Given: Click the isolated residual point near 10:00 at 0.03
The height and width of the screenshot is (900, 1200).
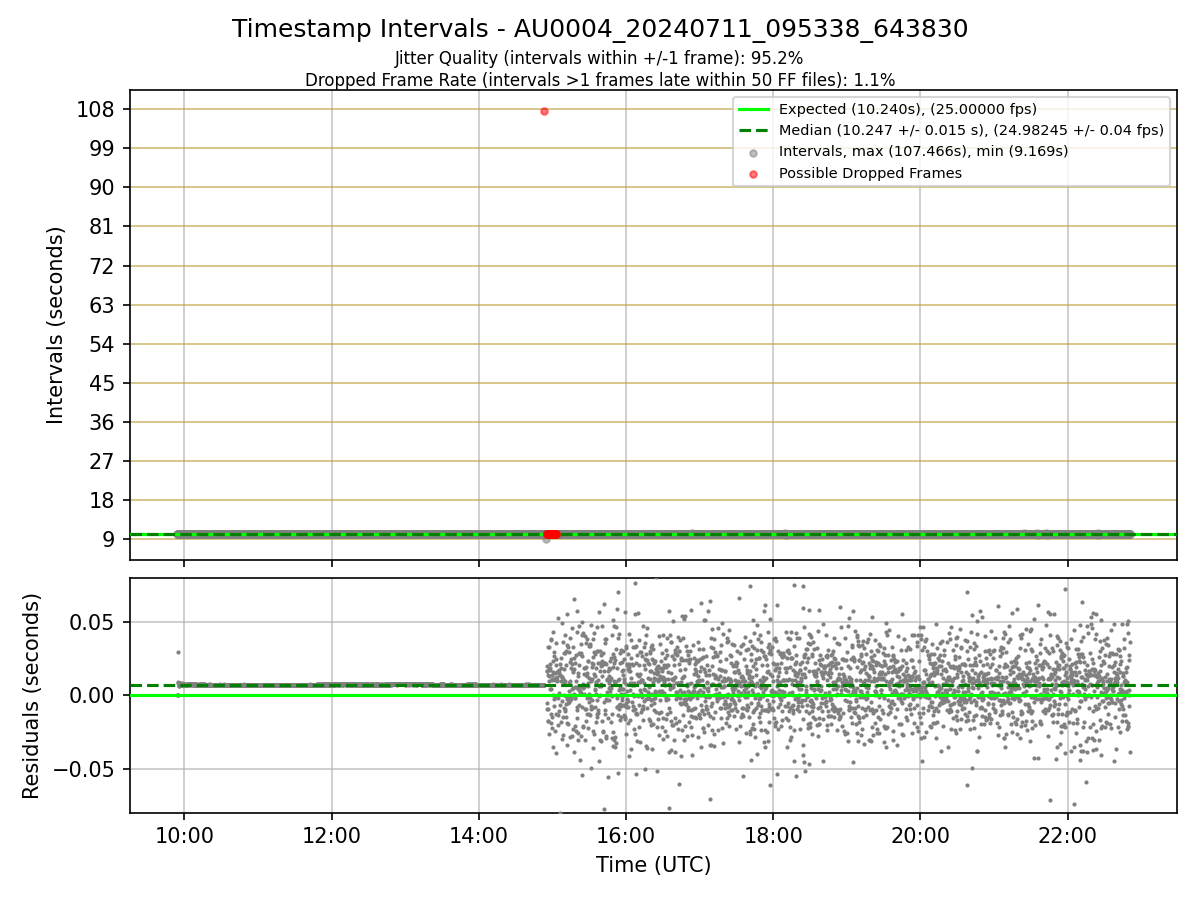Looking at the screenshot, I should coord(178,652).
